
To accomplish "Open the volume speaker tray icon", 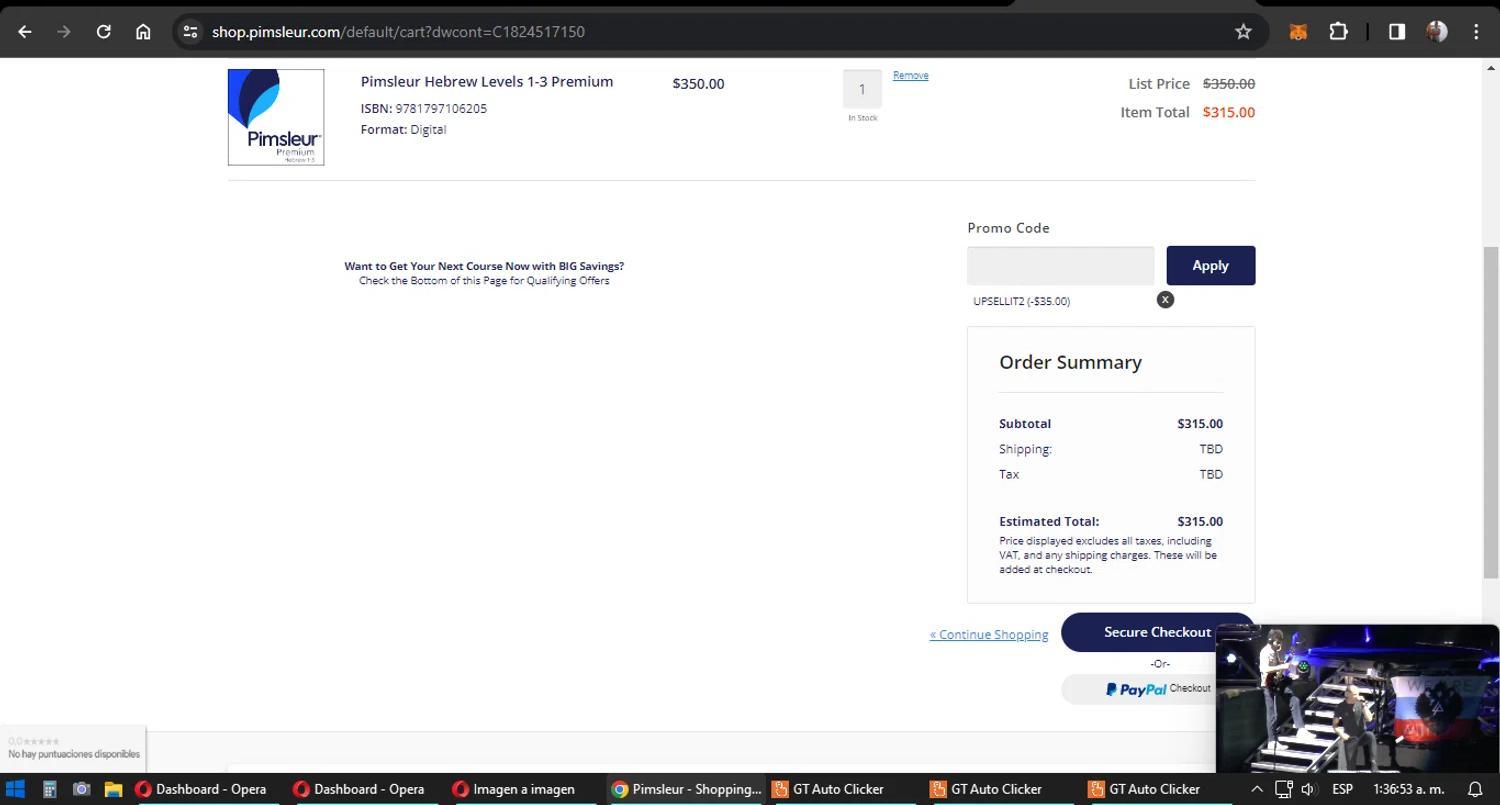I will tap(1308, 789).
